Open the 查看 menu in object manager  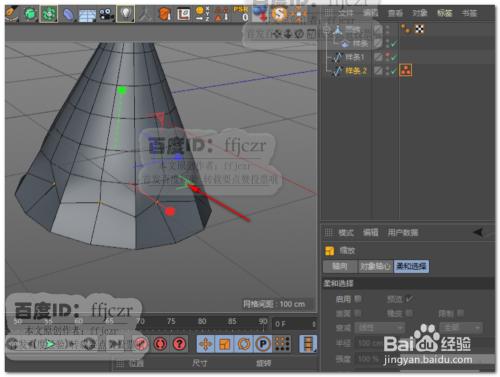click(x=395, y=13)
